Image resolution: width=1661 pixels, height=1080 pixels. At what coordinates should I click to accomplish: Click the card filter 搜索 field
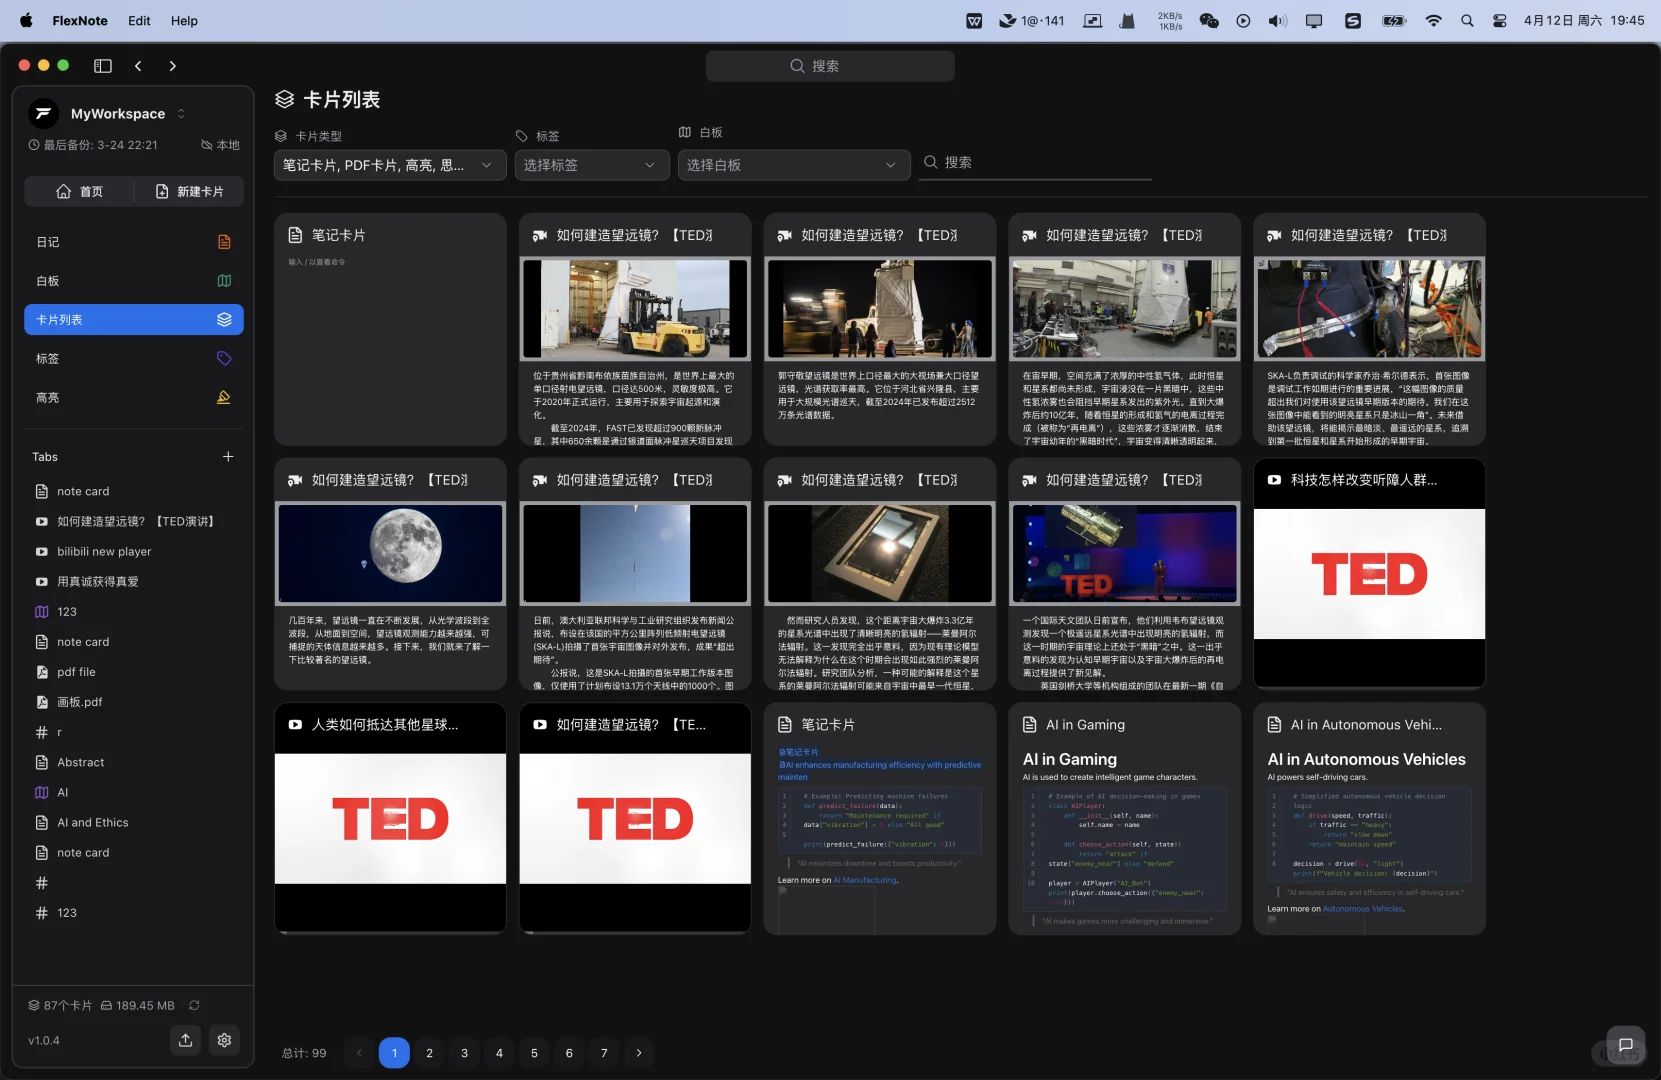click(x=1035, y=163)
